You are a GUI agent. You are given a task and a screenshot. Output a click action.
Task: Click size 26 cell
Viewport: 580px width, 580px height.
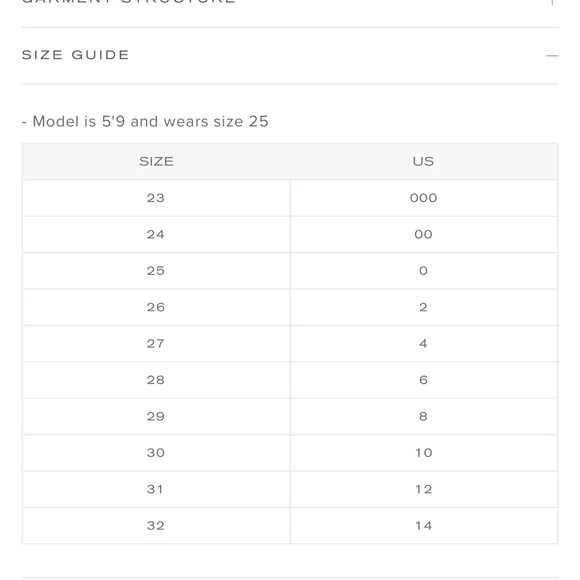pyautogui.click(x=156, y=307)
